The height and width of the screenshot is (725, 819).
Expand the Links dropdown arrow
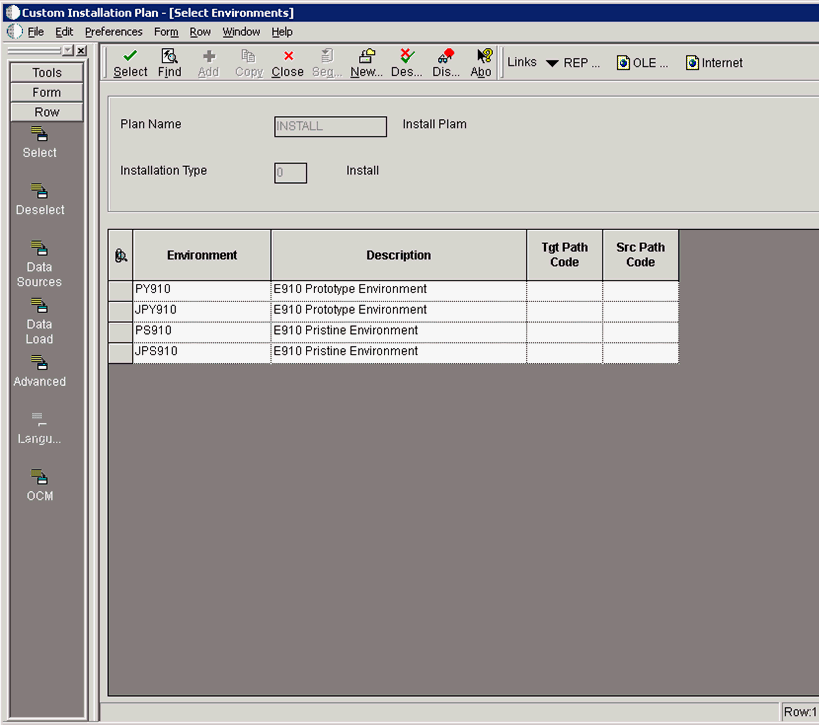click(552, 63)
